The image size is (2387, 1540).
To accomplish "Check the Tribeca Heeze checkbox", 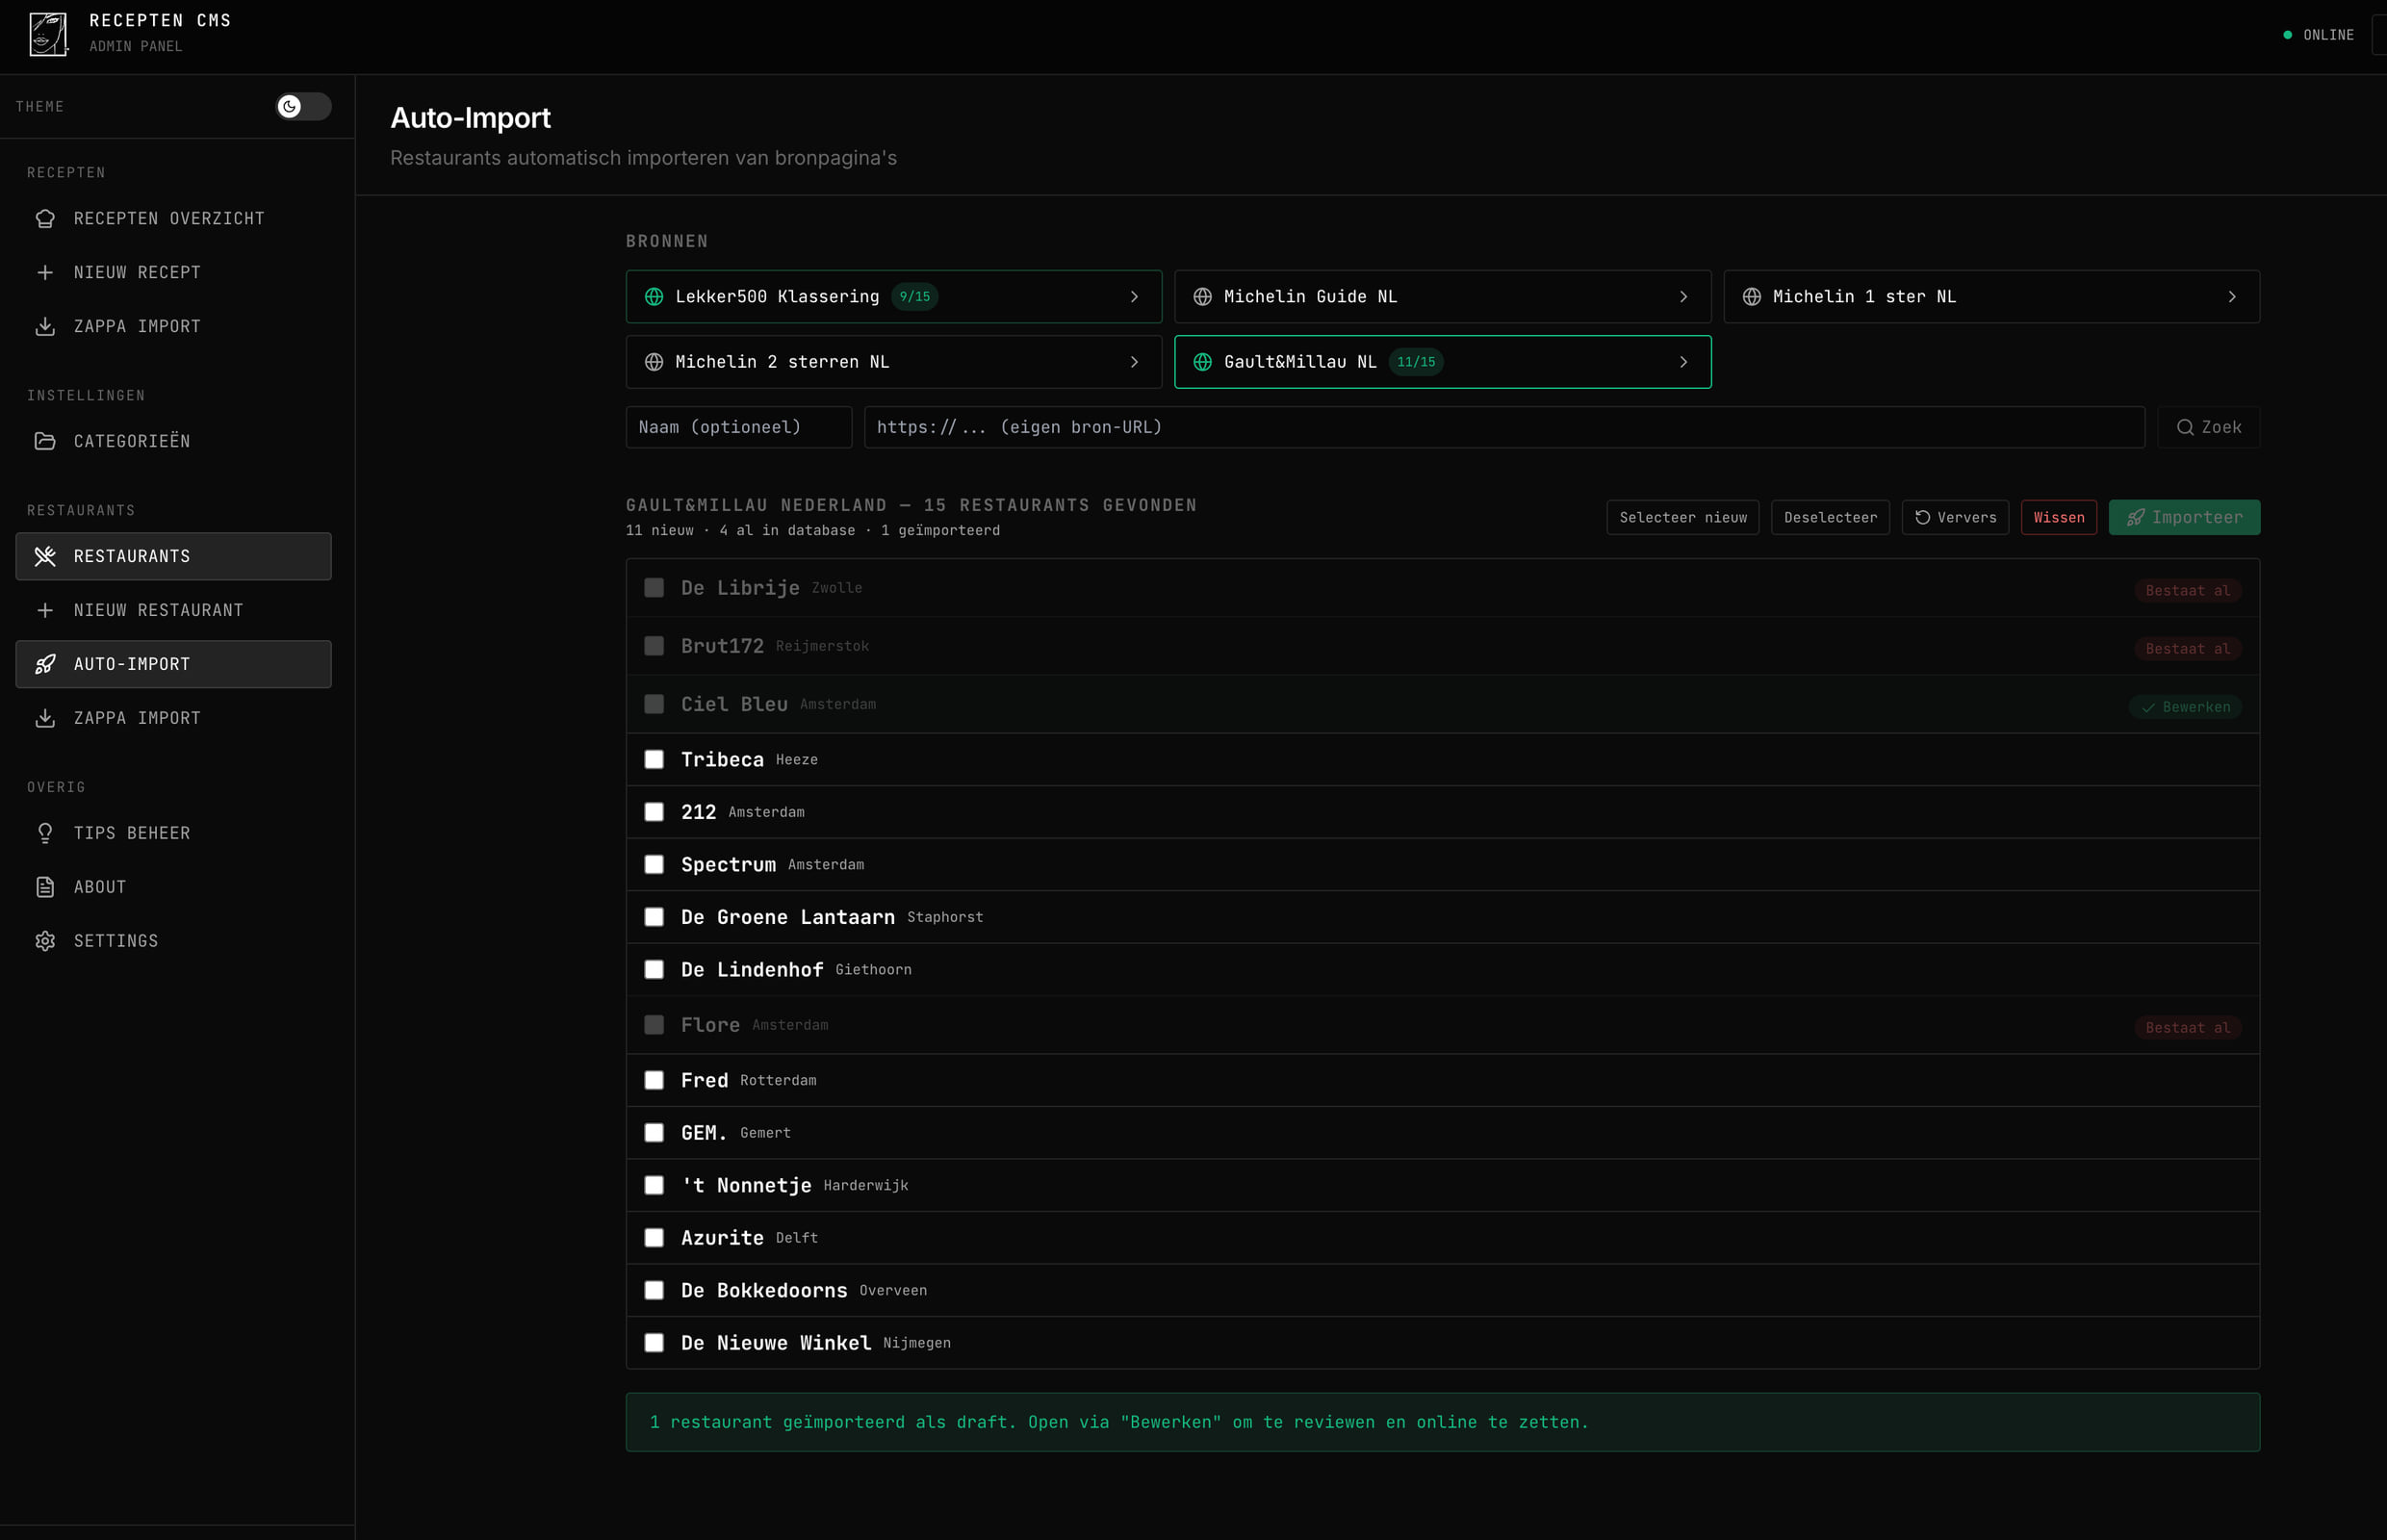I will coord(654,759).
